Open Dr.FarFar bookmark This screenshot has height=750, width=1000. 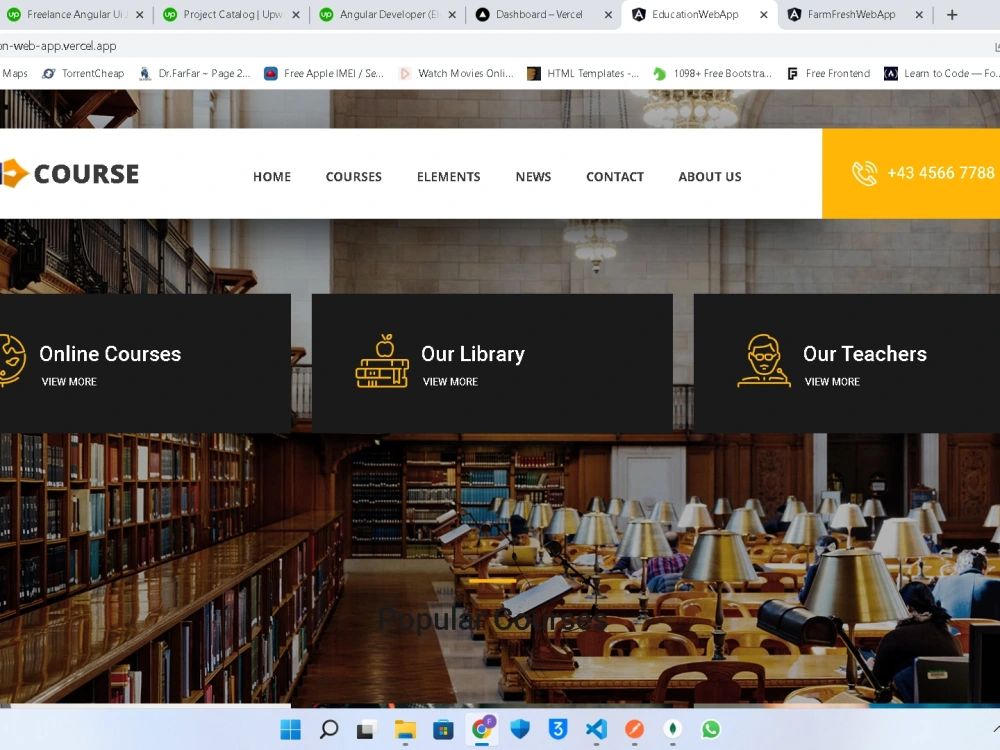(195, 73)
